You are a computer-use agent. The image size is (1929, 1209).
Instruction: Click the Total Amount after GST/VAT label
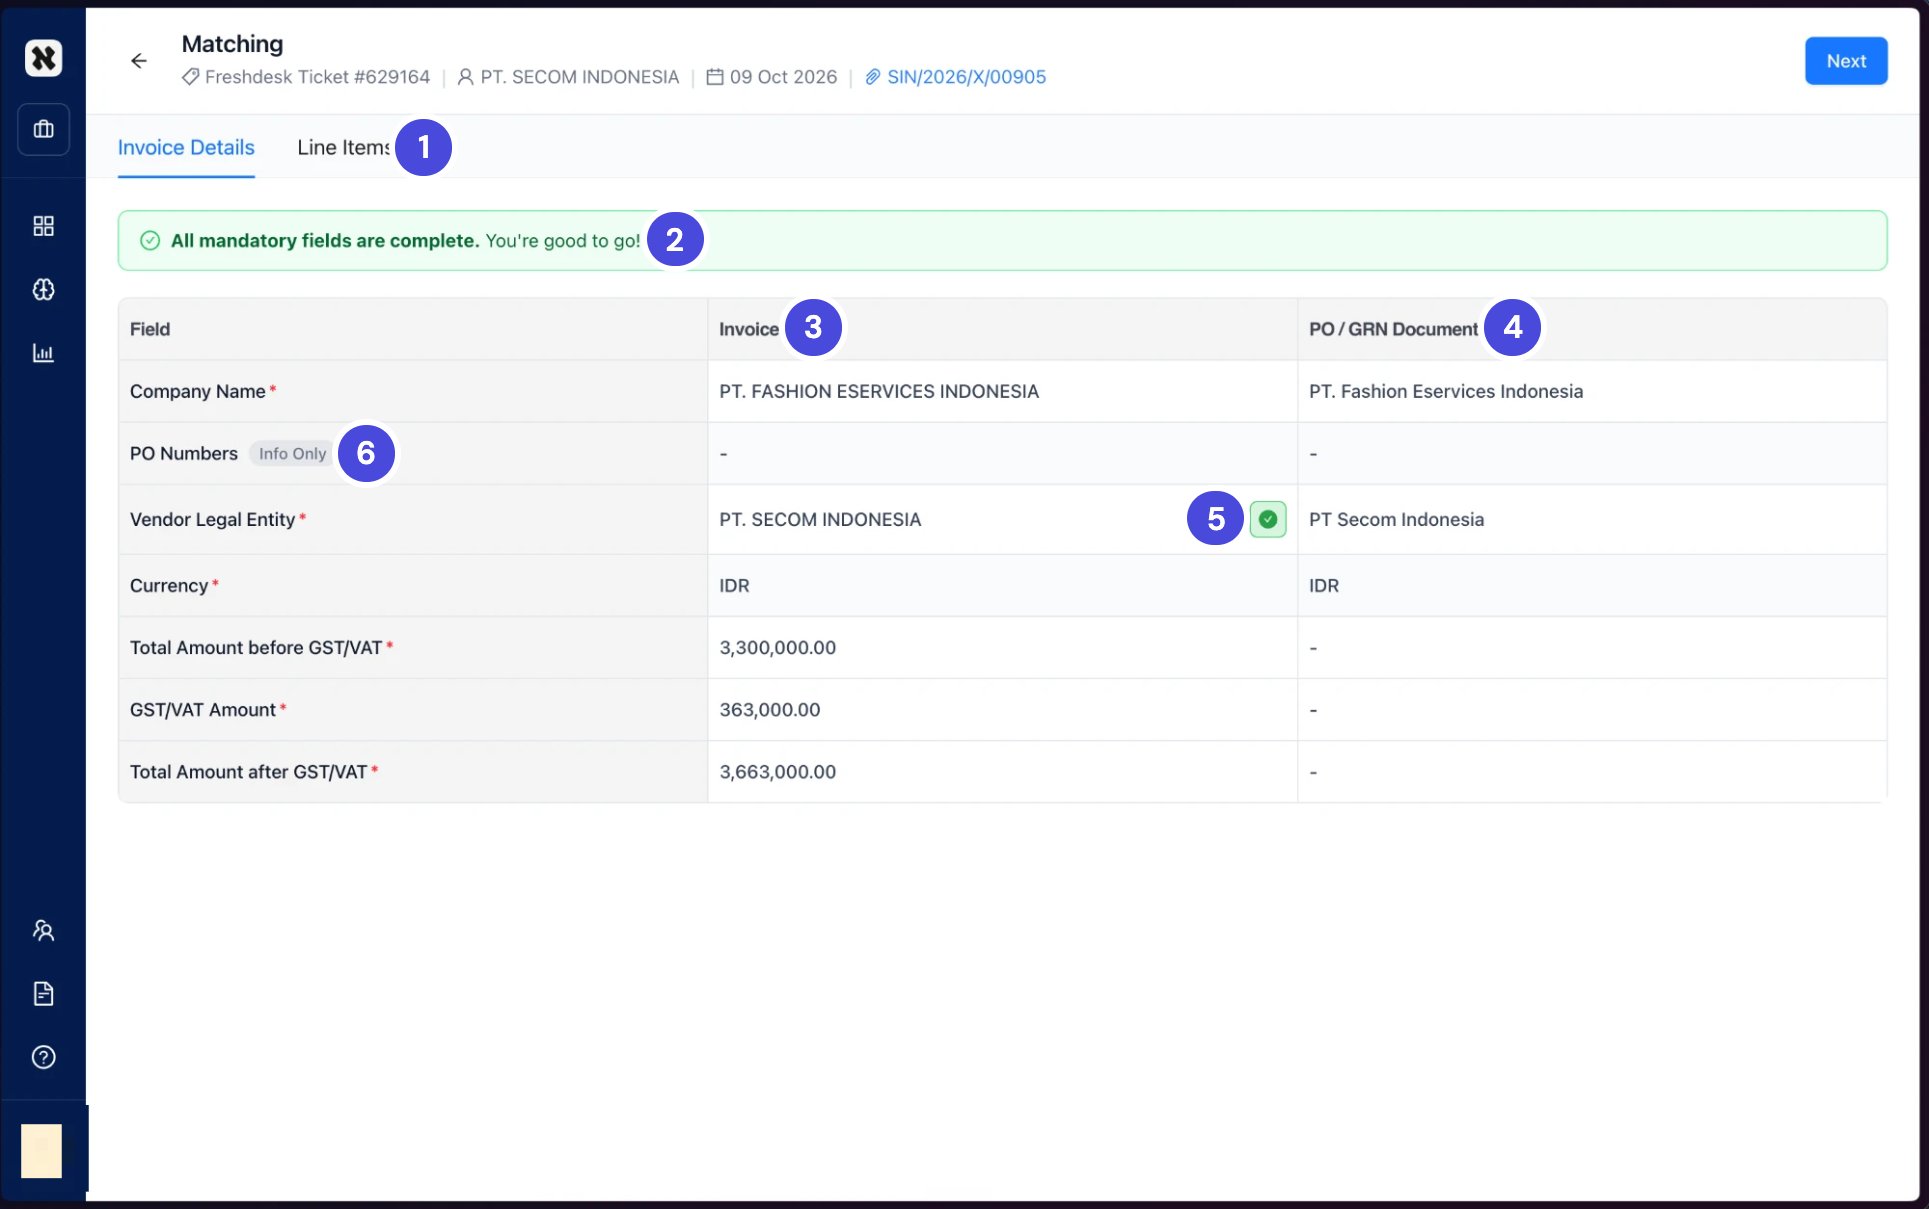point(249,772)
